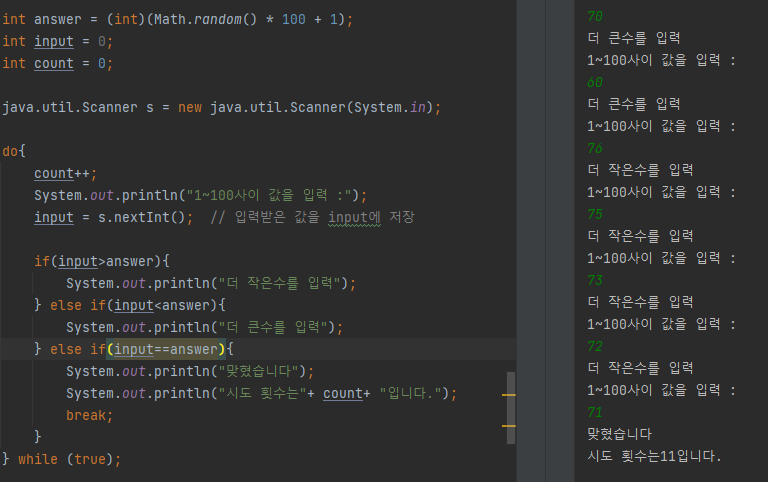Click the println "시도 횟수는" code line
The image size is (768, 482).
coord(262,393)
